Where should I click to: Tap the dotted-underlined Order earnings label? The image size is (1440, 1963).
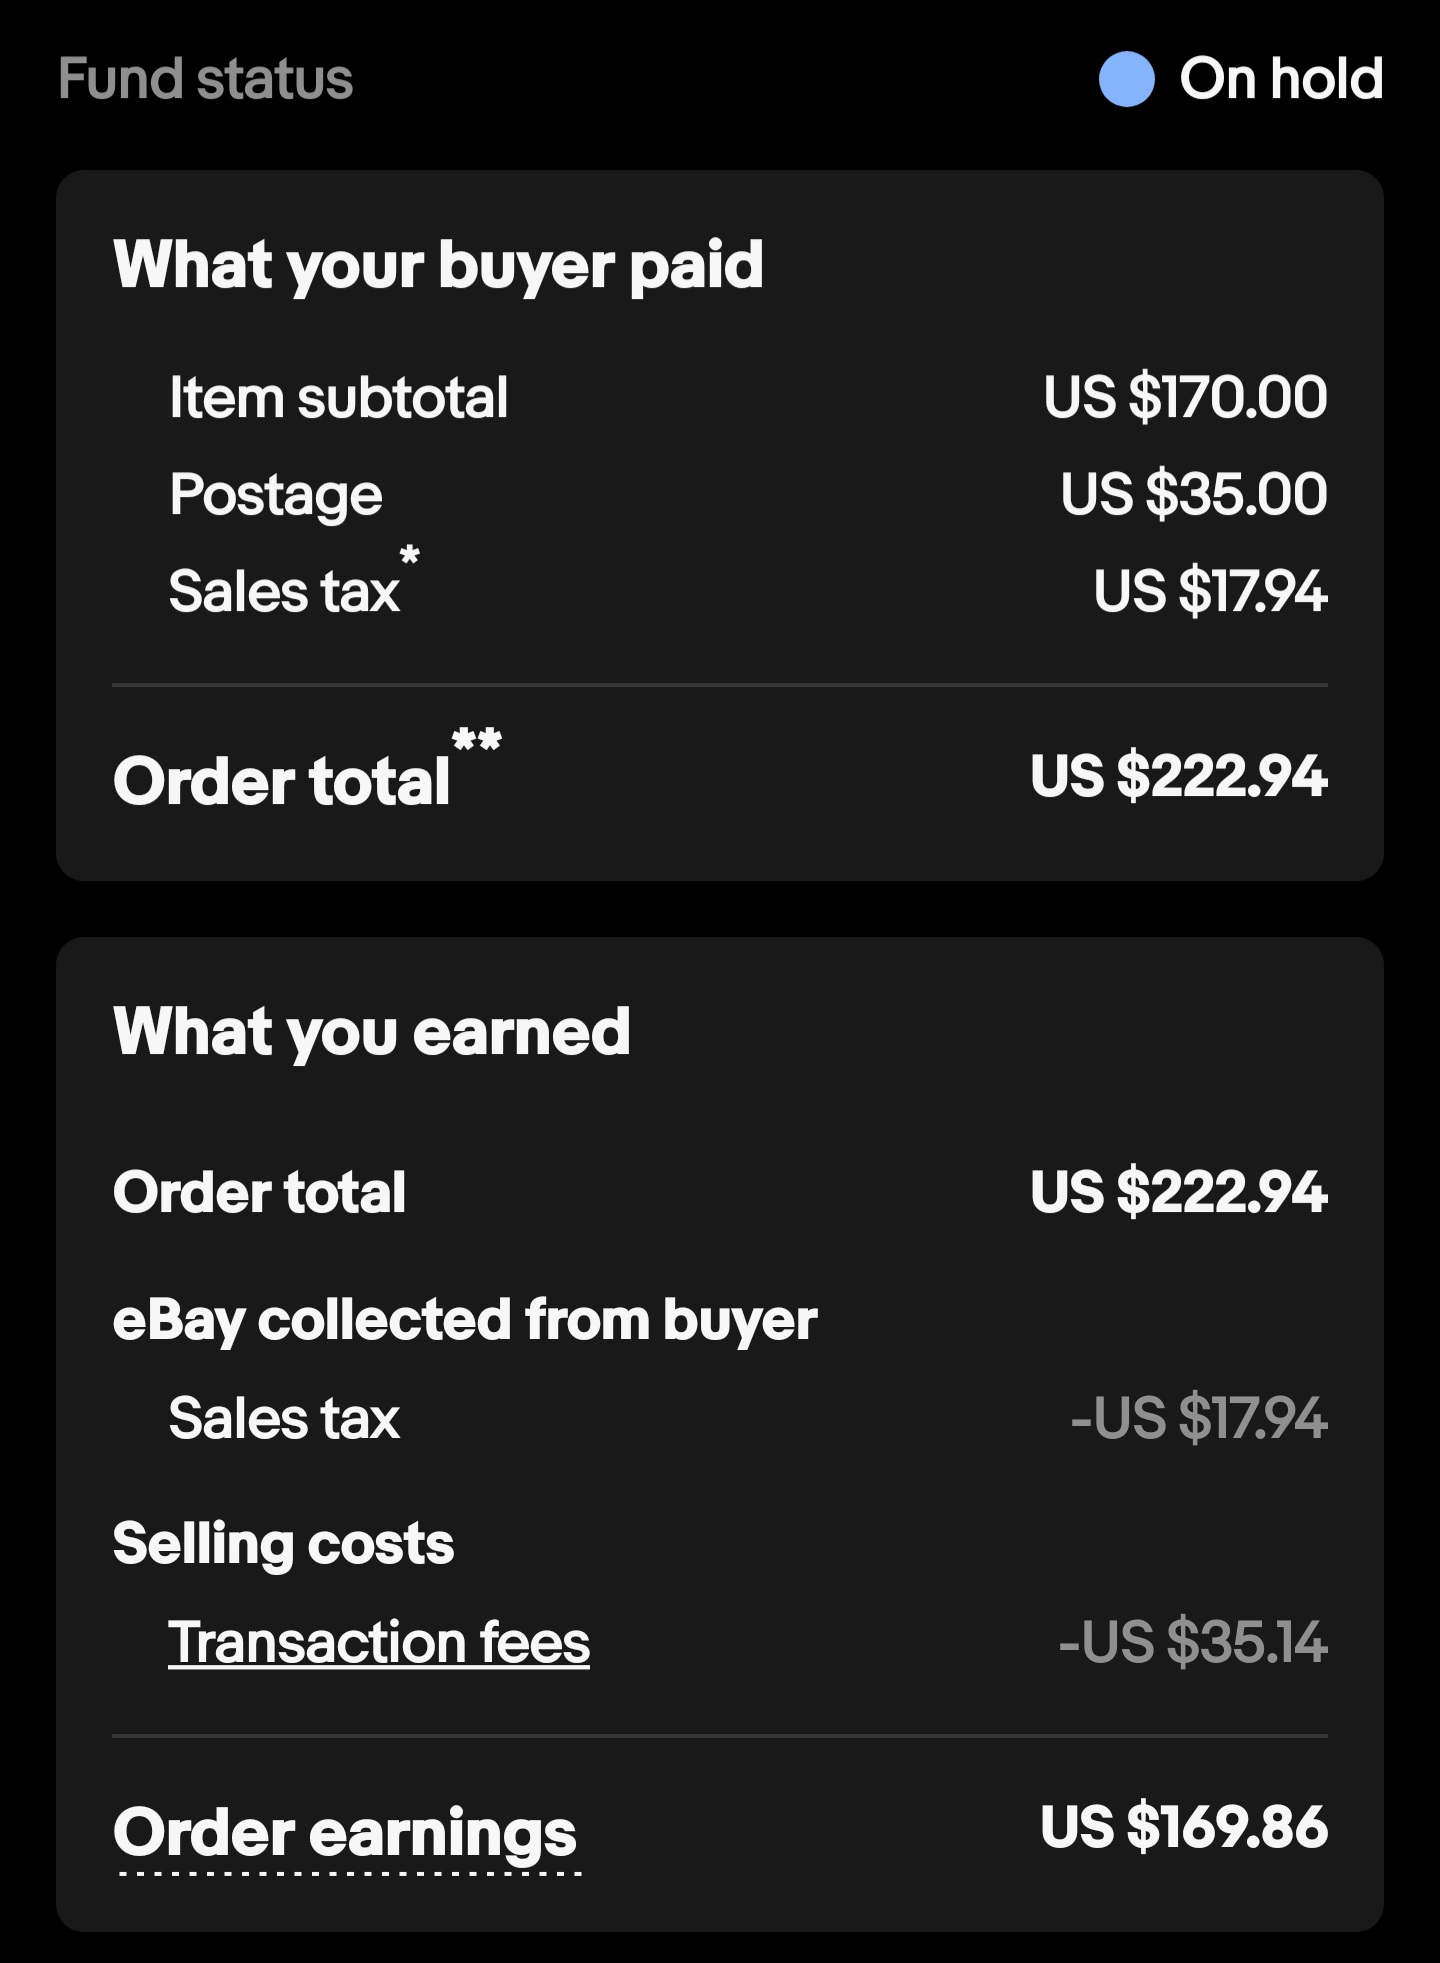[x=345, y=1832]
